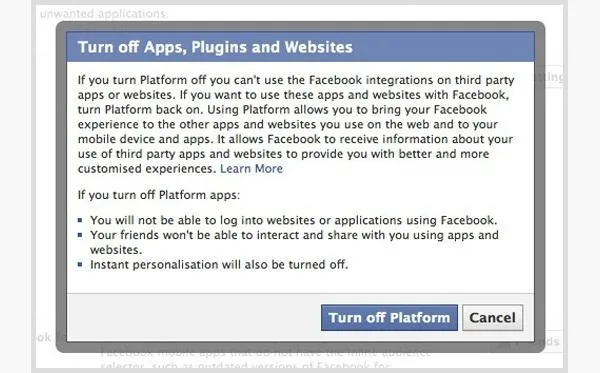Click the square bullet before 'Instant personalisation'
The width and height of the screenshot is (600, 373).
click(x=80, y=264)
